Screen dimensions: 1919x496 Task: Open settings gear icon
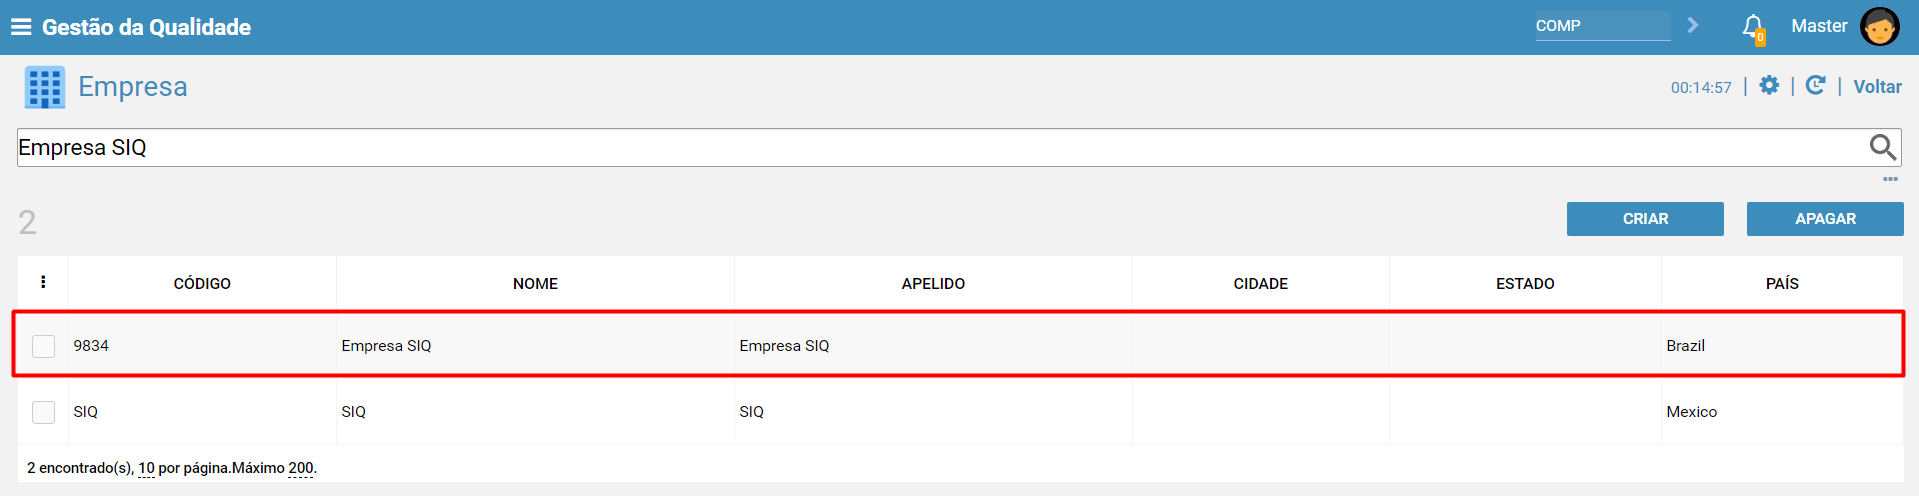[1769, 86]
